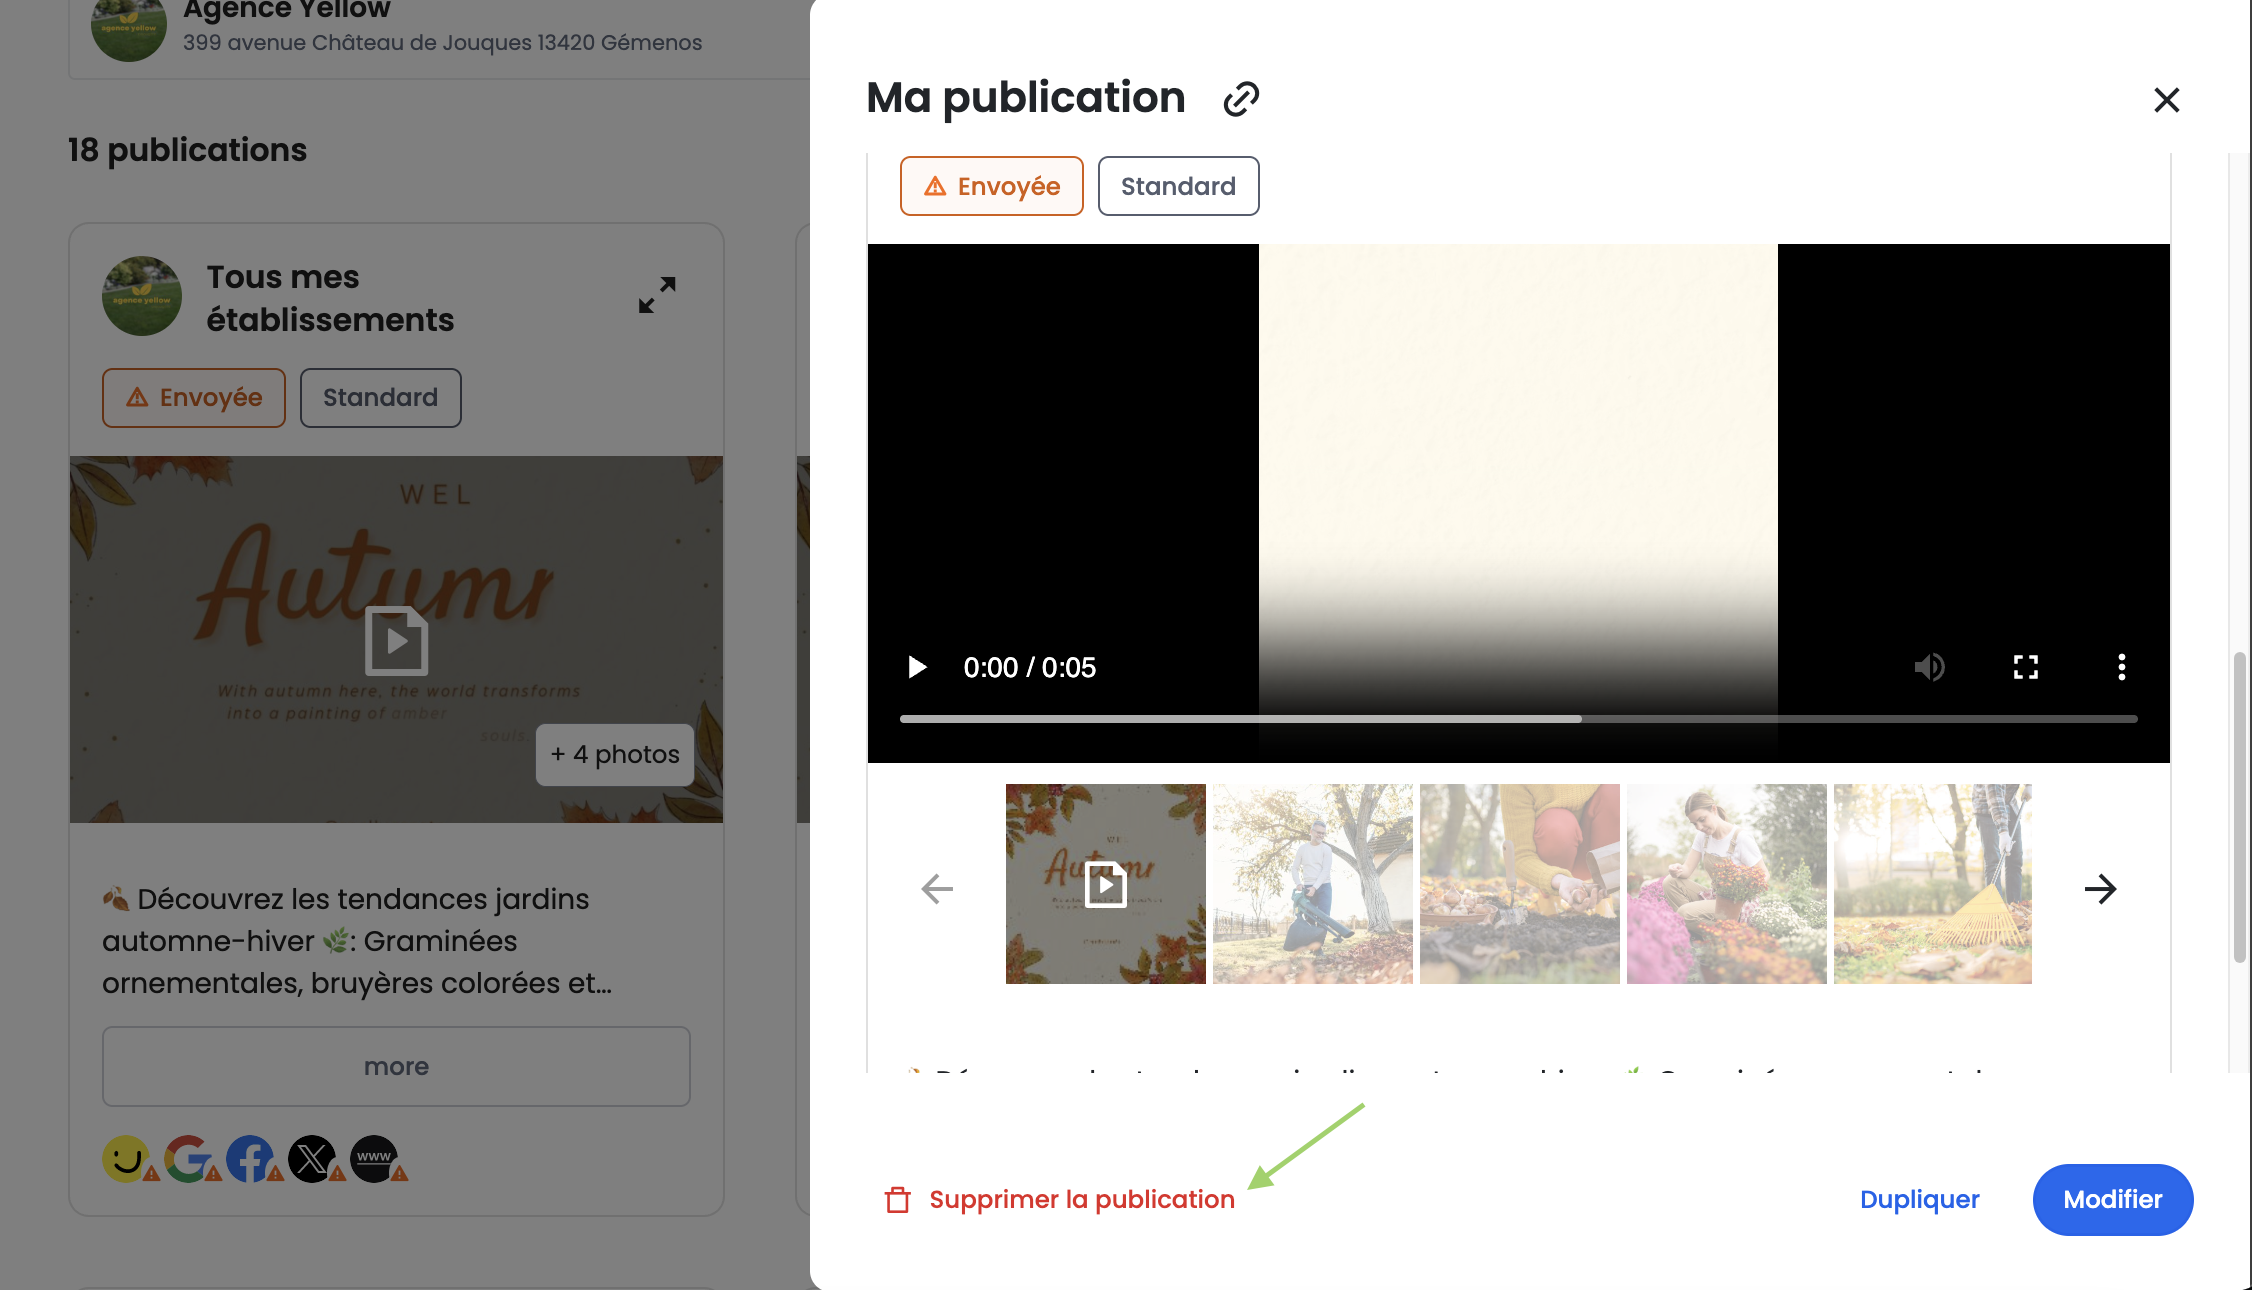Select the woman with flowers thumbnail
This screenshot has height=1290, width=2252.
click(1726, 884)
